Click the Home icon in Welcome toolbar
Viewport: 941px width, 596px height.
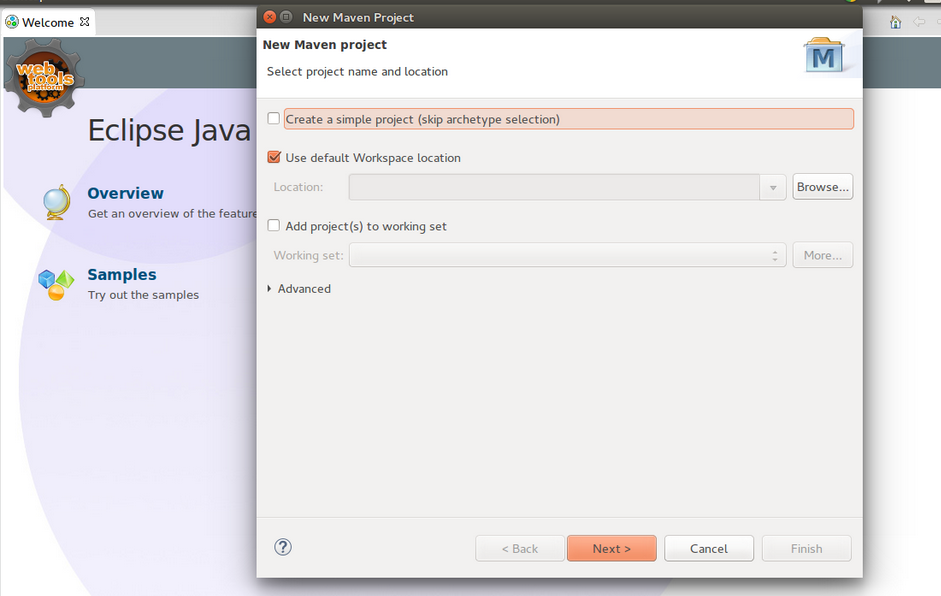pos(895,23)
